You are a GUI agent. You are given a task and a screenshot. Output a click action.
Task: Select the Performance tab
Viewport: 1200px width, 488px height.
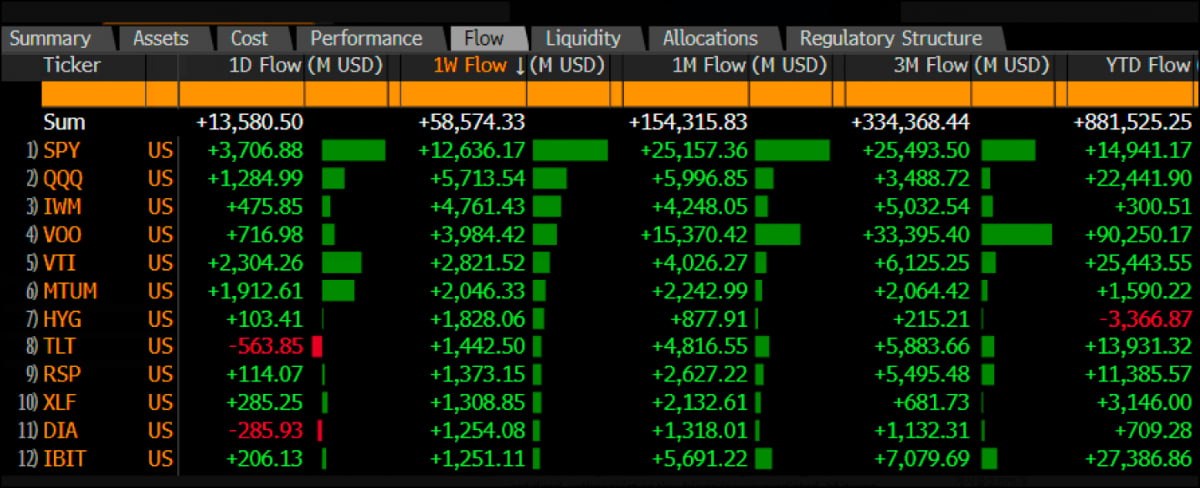pyautogui.click(x=366, y=39)
